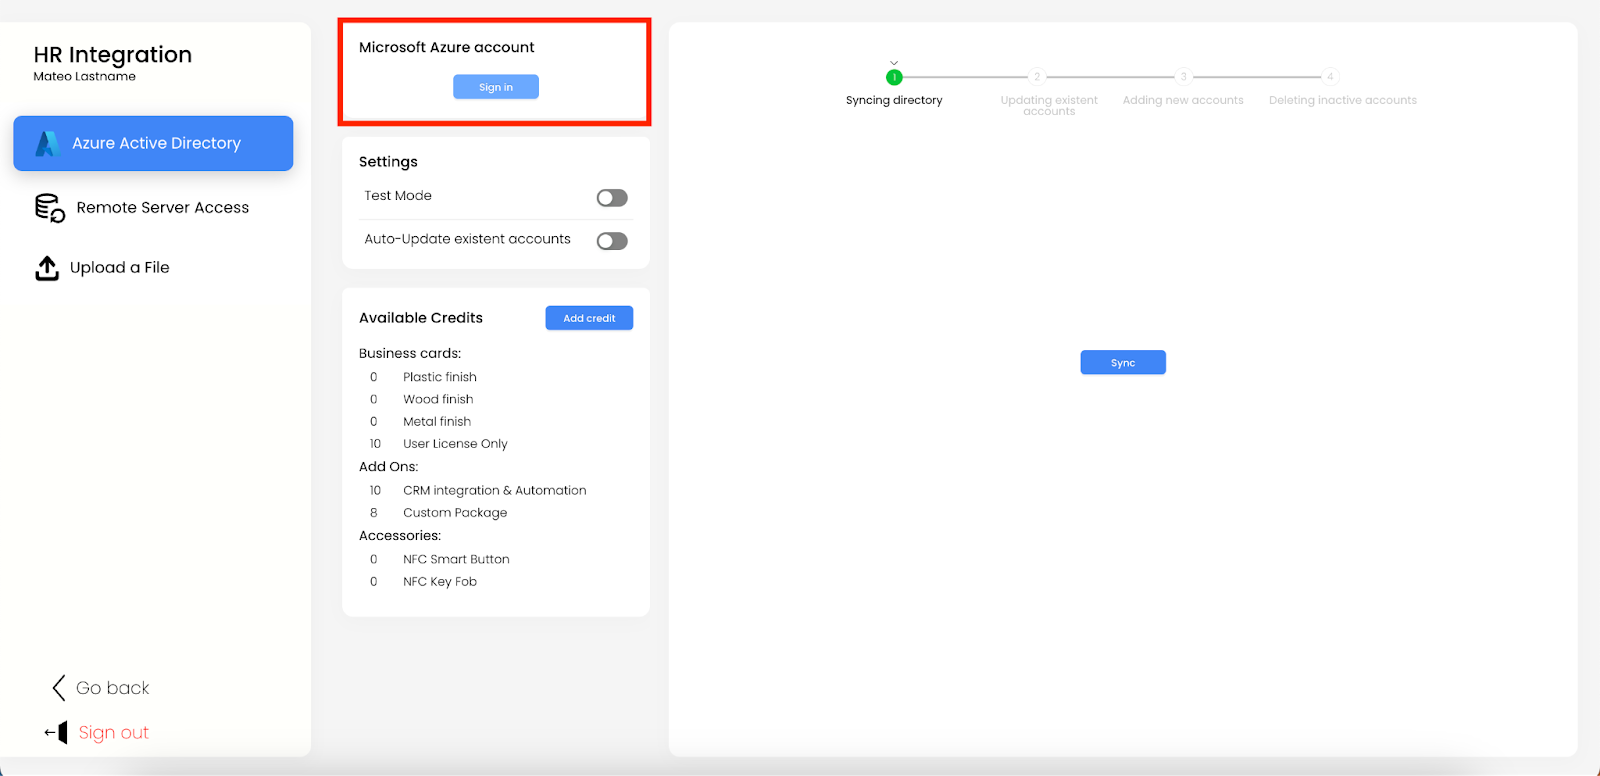This screenshot has width=1600, height=776.
Task: Go back to previous page
Action: [x=101, y=688]
